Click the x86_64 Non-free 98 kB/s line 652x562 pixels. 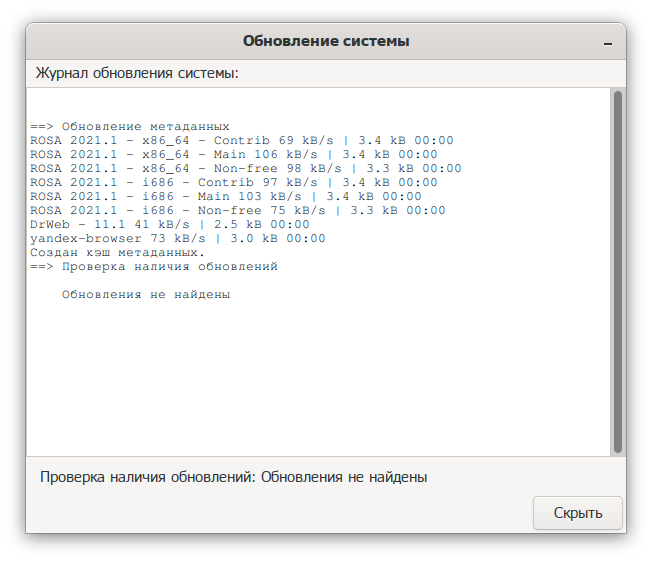[x=246, y=168]
